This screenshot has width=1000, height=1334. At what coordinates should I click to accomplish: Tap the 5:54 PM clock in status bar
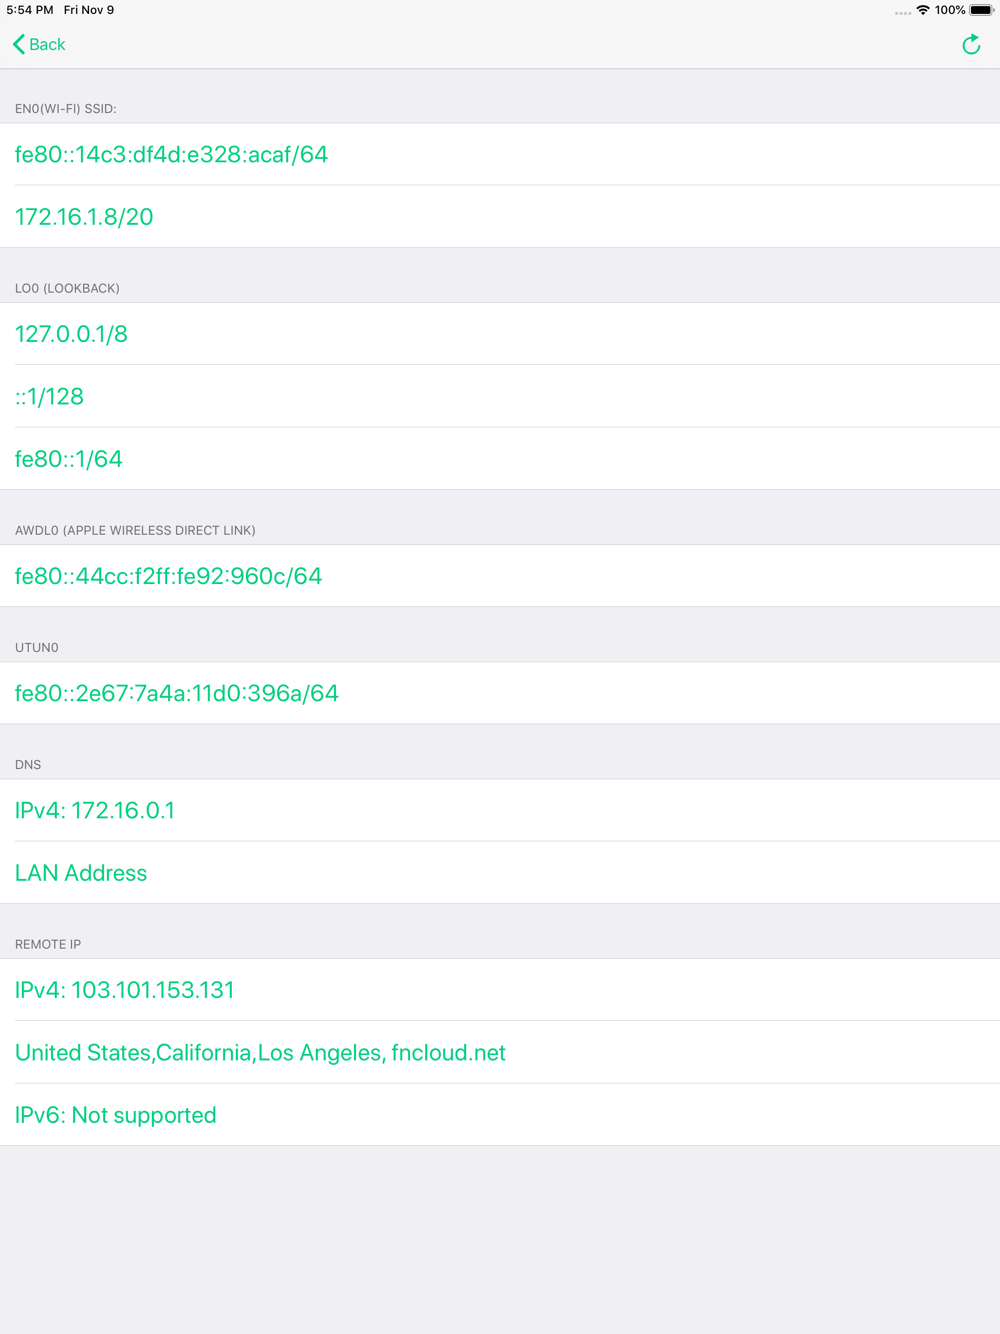pyautogui.click(x=30, y=10)
